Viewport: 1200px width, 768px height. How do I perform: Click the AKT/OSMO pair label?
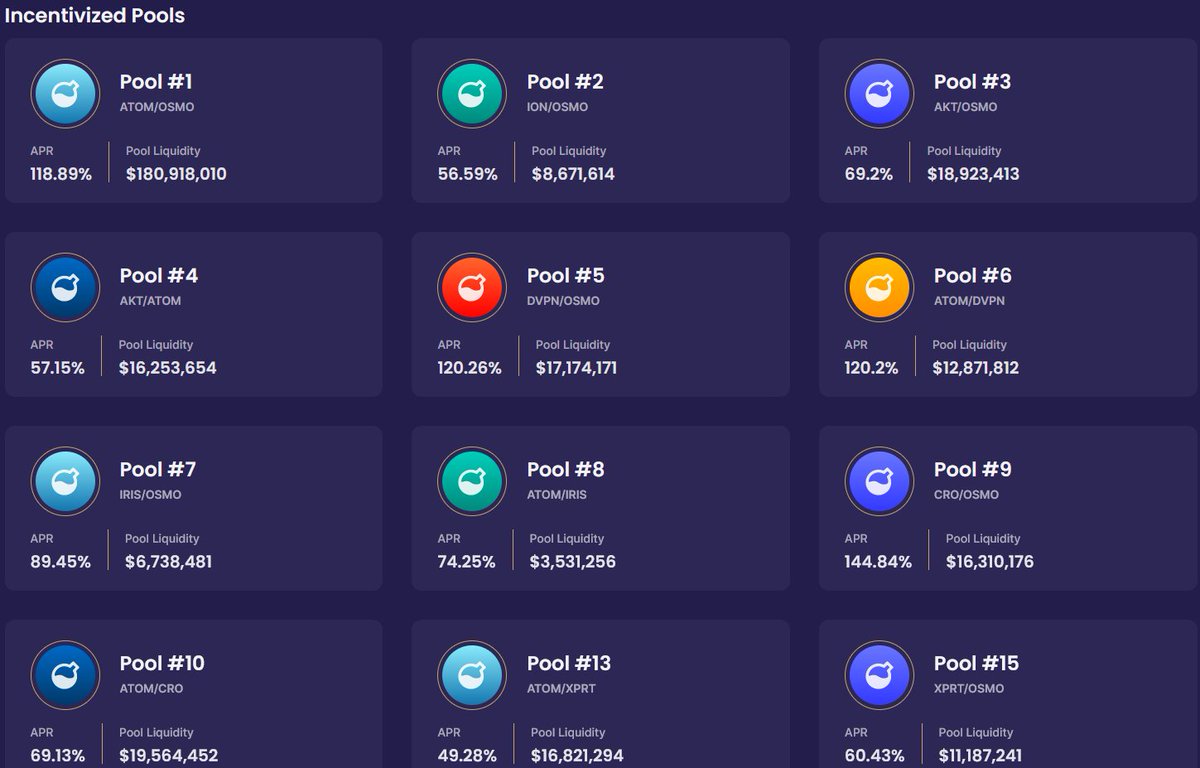click(x=965, y=107)
